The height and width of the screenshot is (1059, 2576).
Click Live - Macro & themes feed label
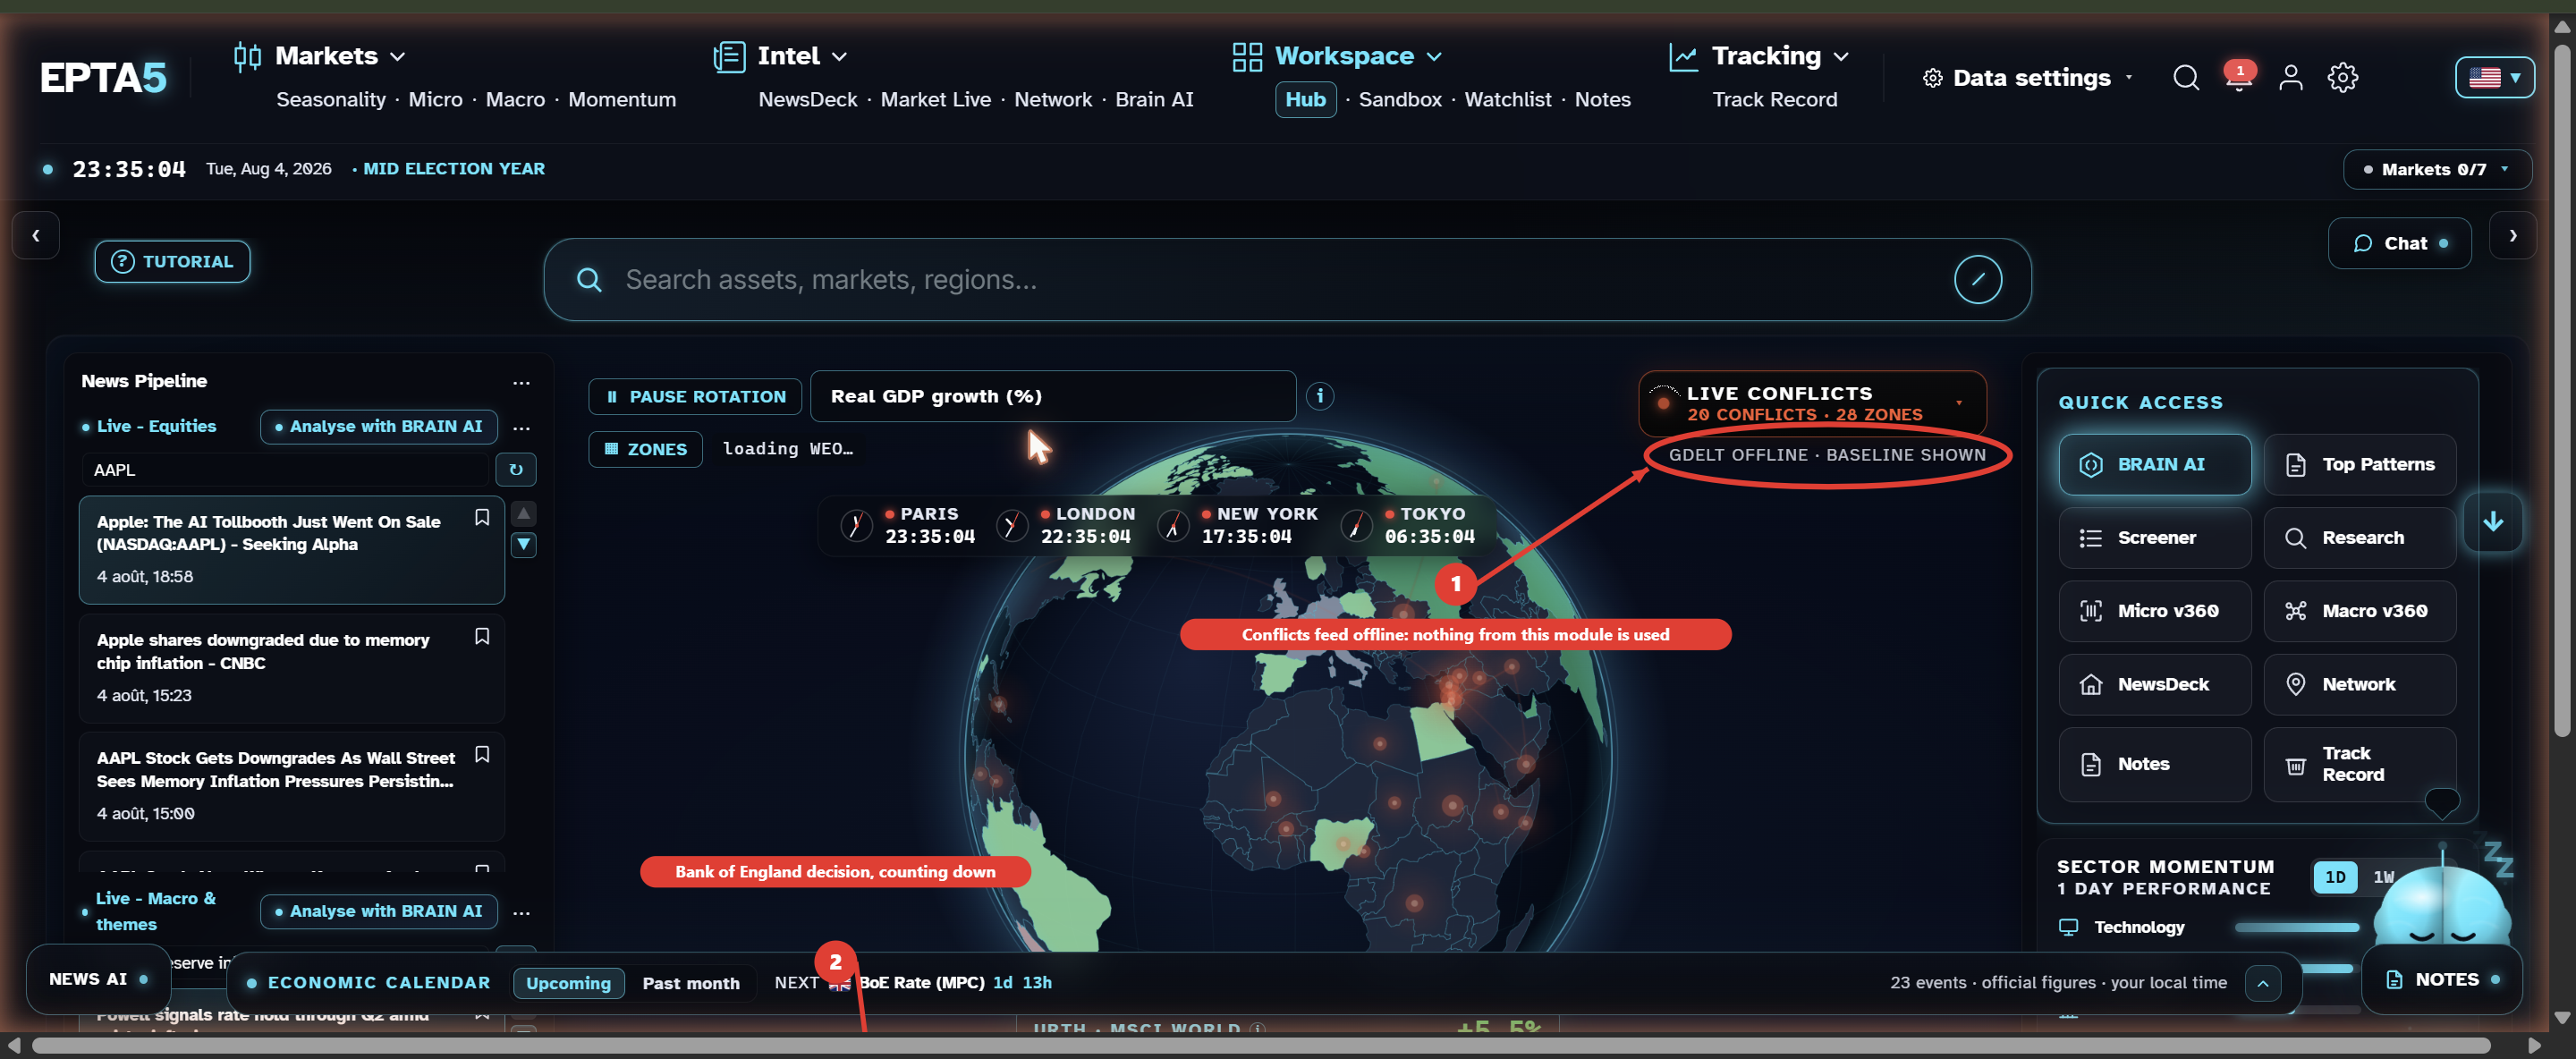point(156,912)
